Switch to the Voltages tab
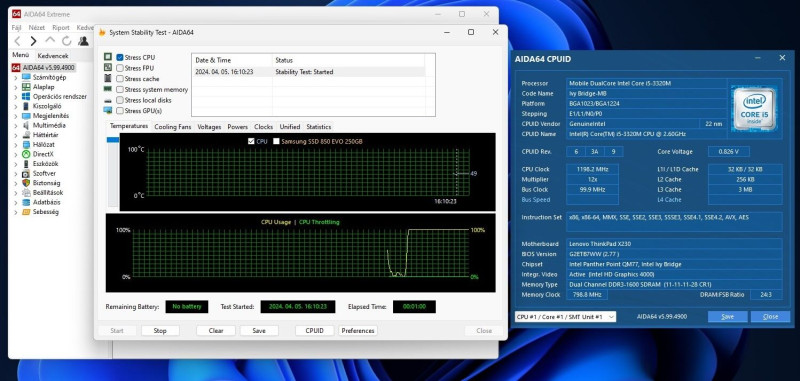 pyautogui.click(x=209, y=126)
